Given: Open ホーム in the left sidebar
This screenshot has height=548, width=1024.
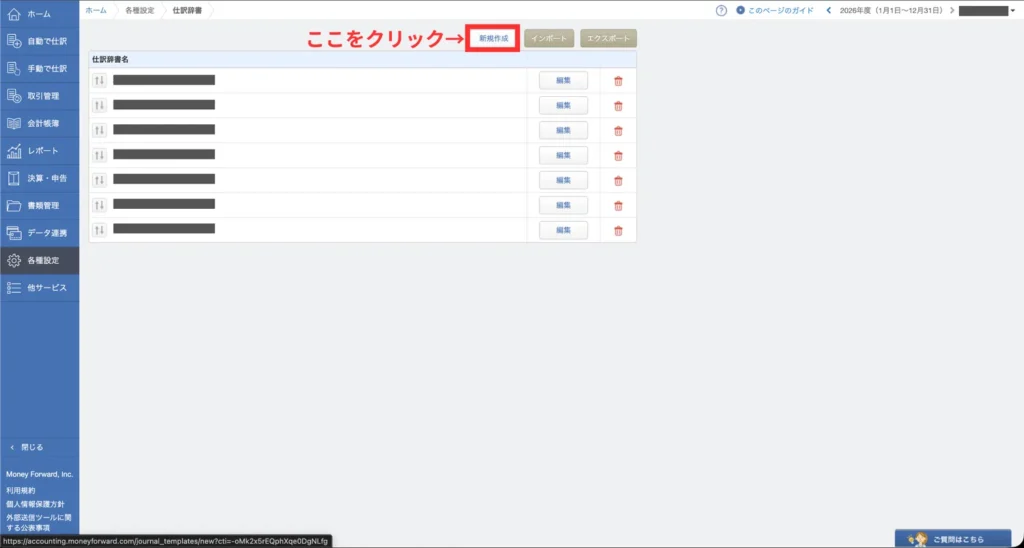Looking at the screenshot, I should [x=39, y=14].
